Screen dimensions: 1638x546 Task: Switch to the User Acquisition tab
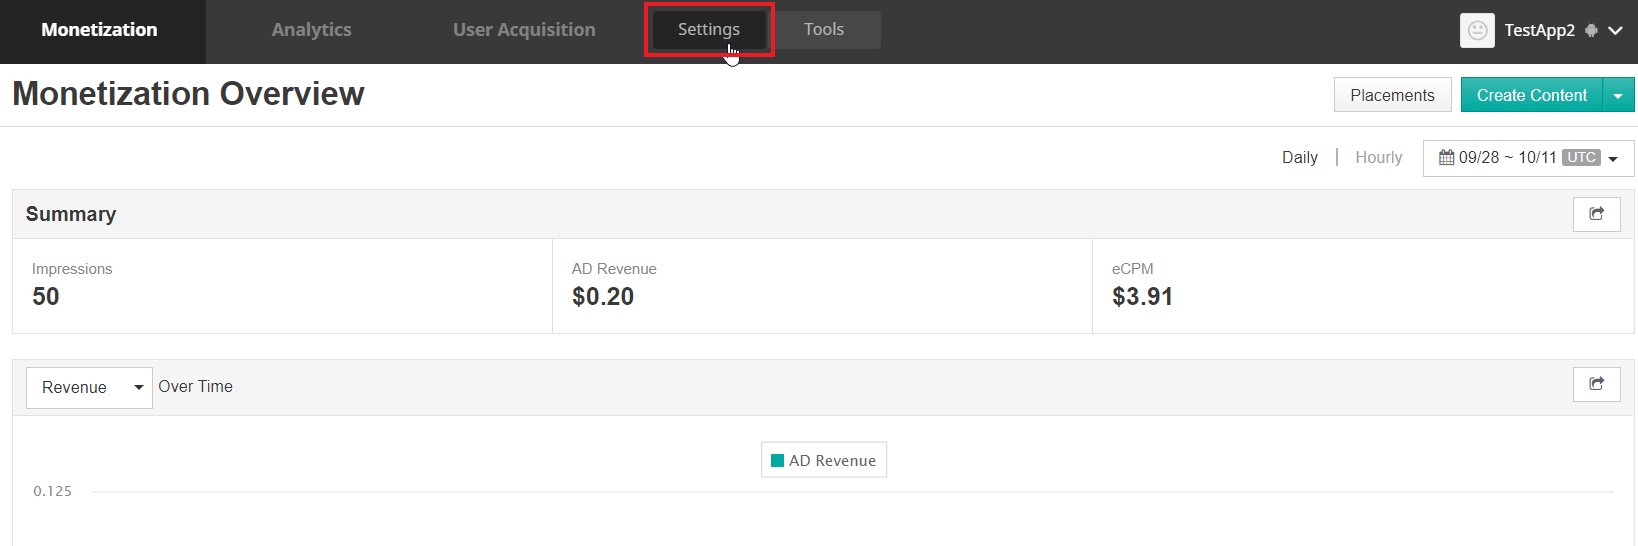tap(524, 30)
